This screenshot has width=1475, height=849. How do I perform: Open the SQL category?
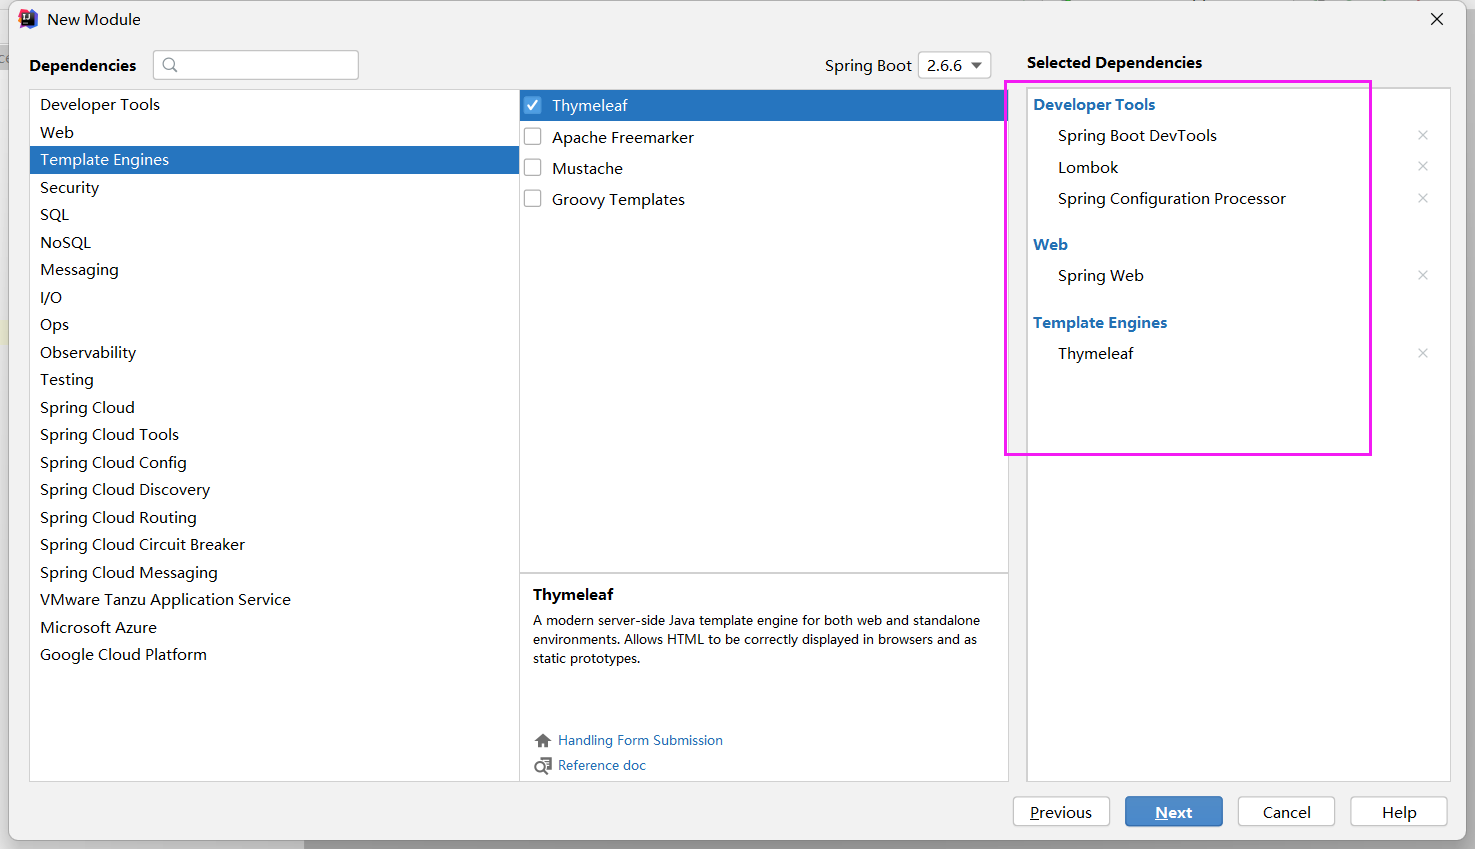(x=274, y=215)
